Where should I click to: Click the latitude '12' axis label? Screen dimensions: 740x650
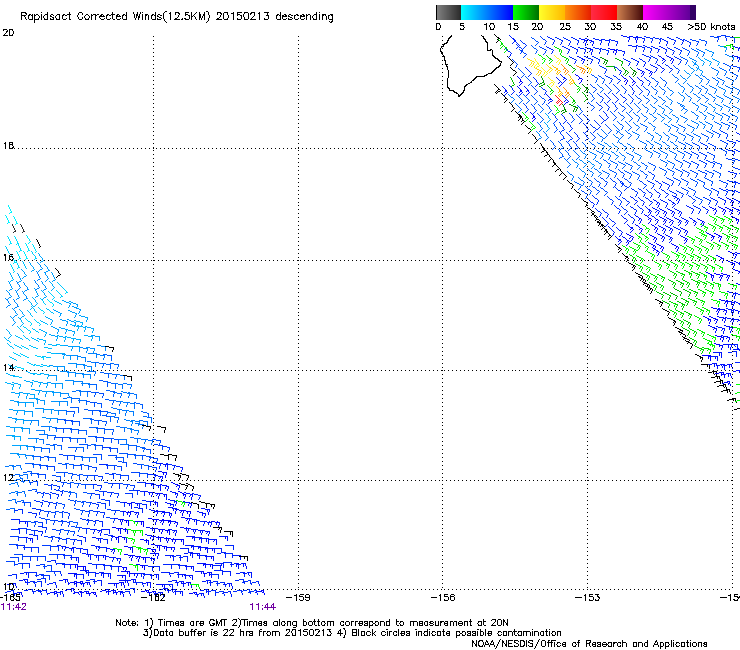coord(8,478)
